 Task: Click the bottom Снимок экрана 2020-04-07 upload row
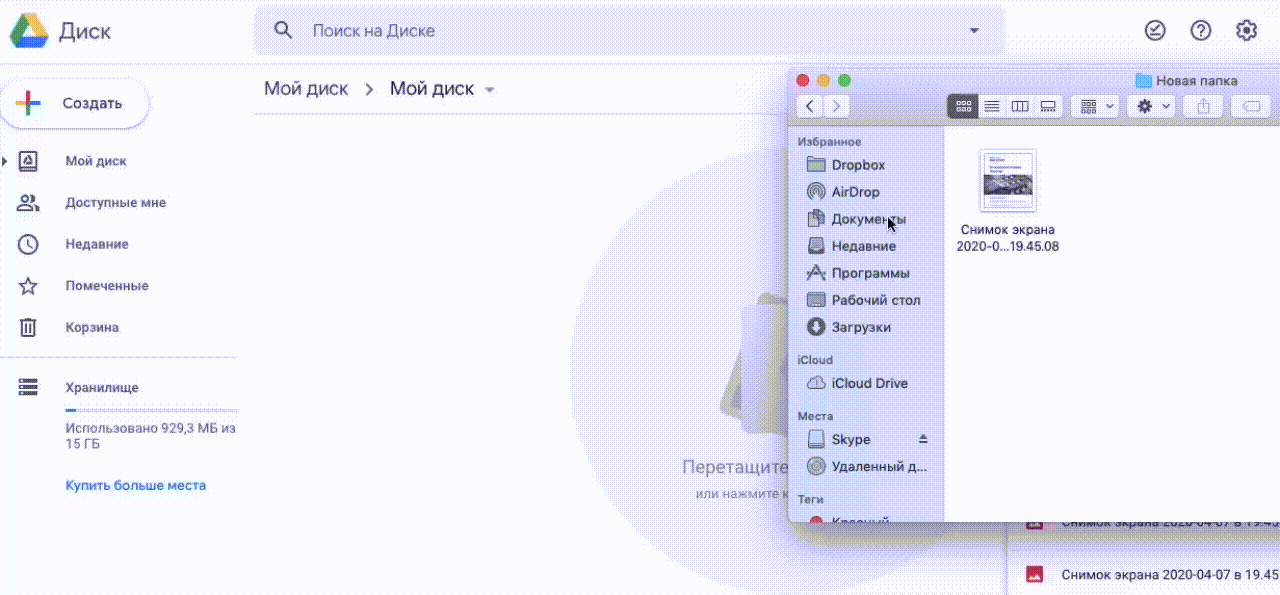(x=1143, y=574)
